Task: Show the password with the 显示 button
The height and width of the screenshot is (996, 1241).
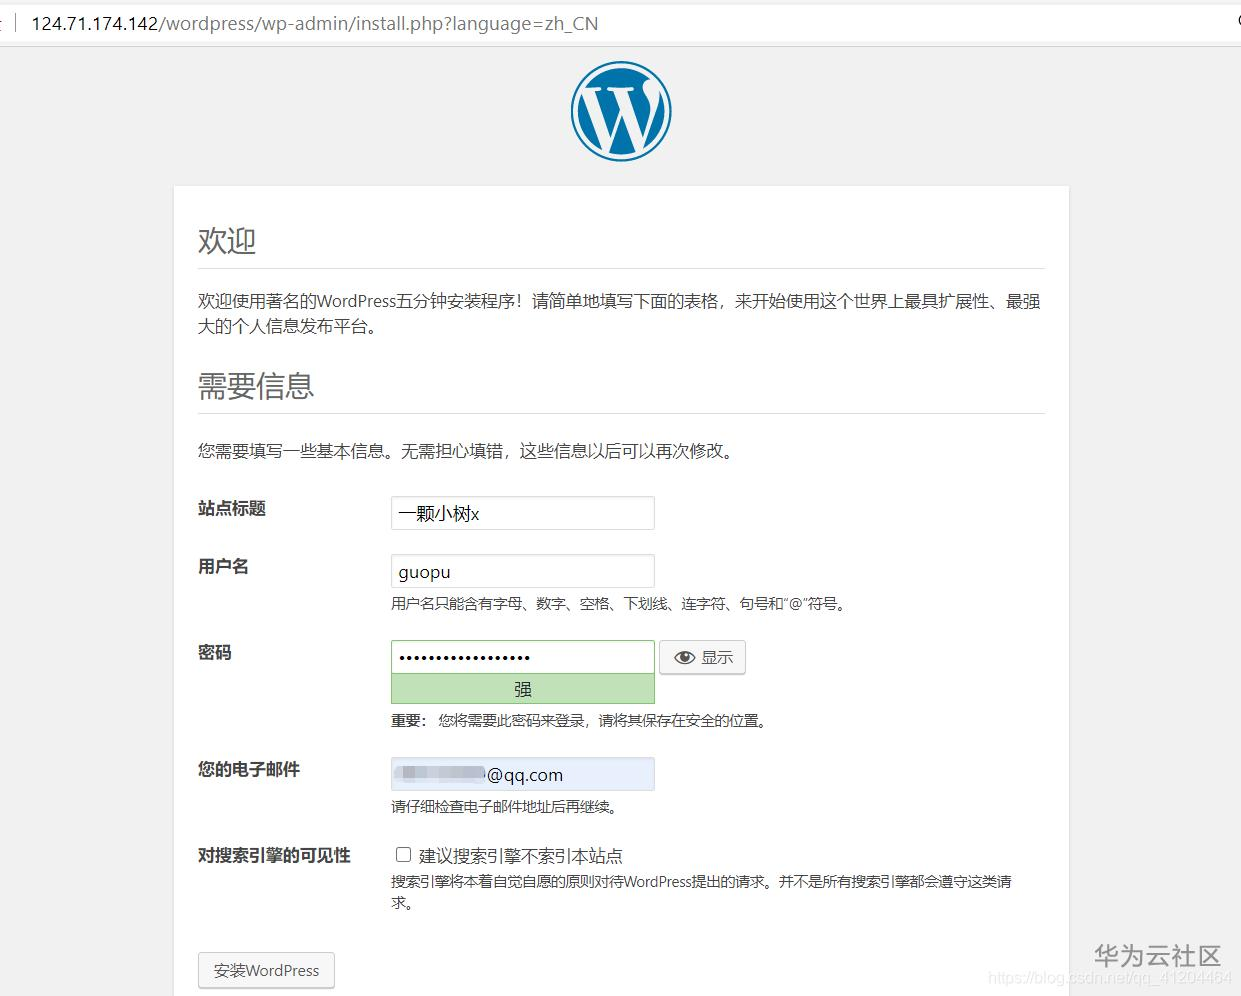Action: tap(702, 657)
